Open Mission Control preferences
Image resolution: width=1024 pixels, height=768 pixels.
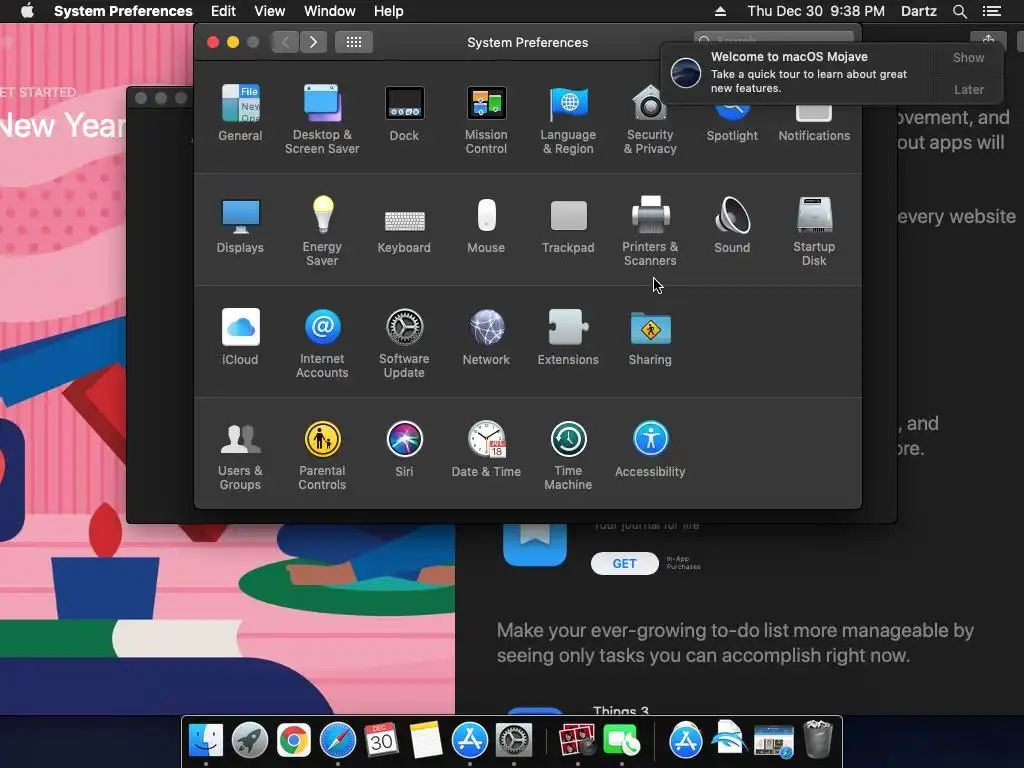[486, 120]
